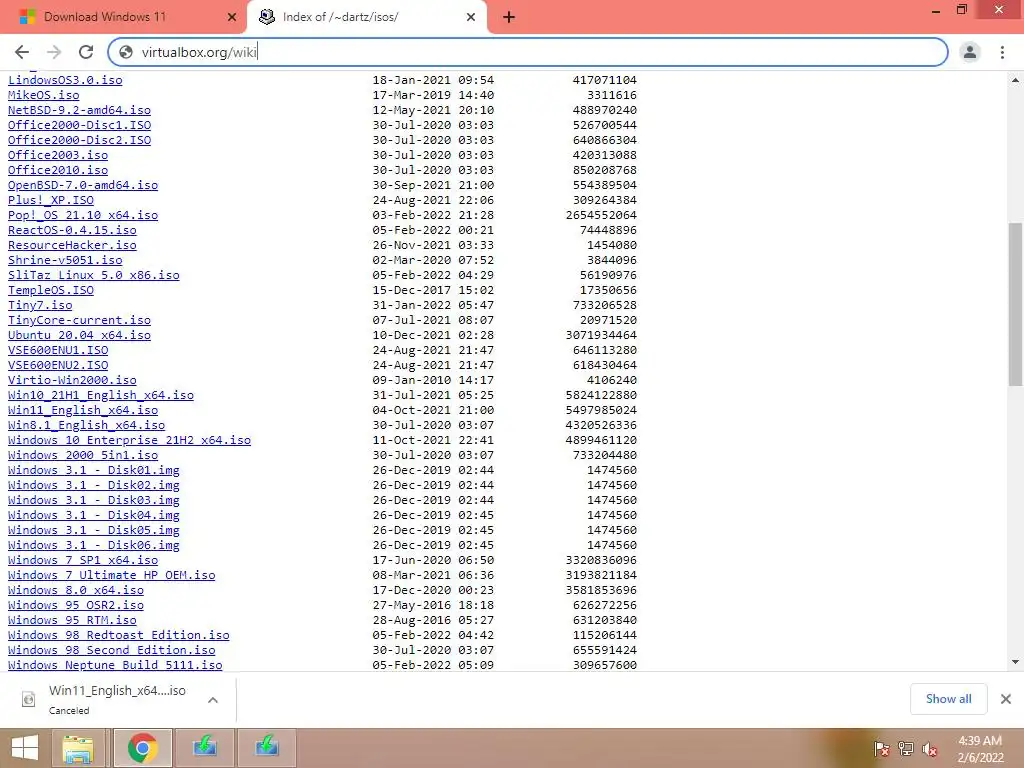This screenshot has height=768, width=1024.
Task: Dismiss the downloads bar with its X
Action: point(1006,699)
